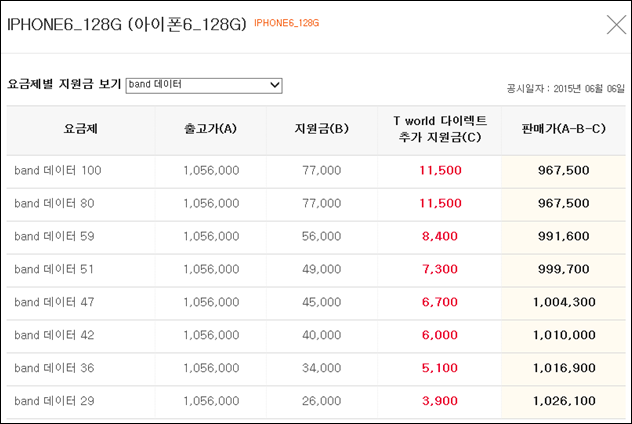Close the IPHONE6_128G popup with X
Image resolution: width=632 pixels, height=424 pixels.
[x=616, y=25]
